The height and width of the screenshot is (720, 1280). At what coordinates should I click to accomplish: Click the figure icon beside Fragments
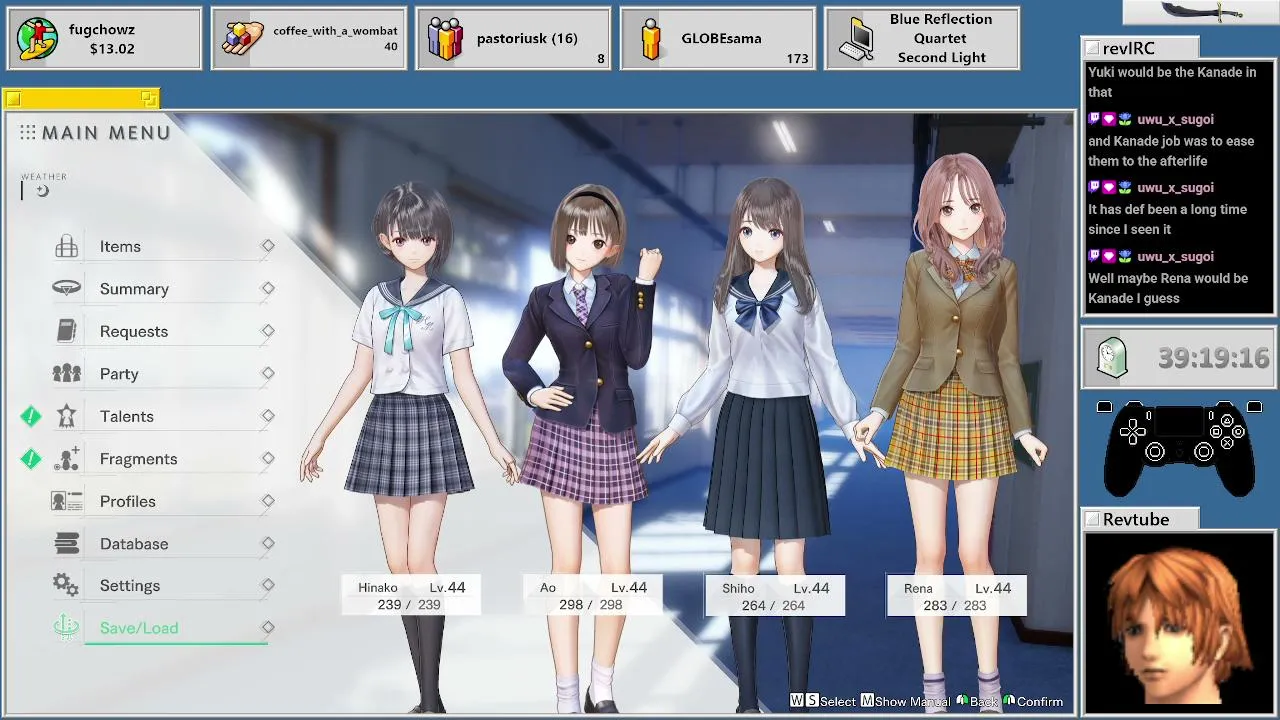[67, 459]
